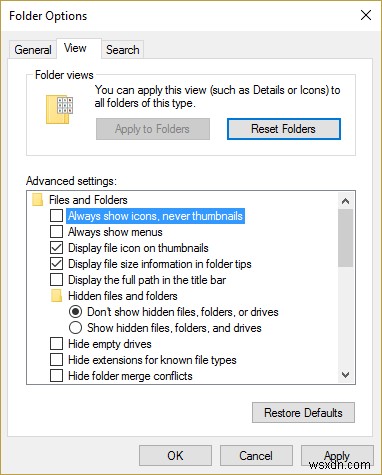The width and height of the screenshot is (382, 475).
Task: Check Hide folder merge conflicts
Action: coord(56,376)
